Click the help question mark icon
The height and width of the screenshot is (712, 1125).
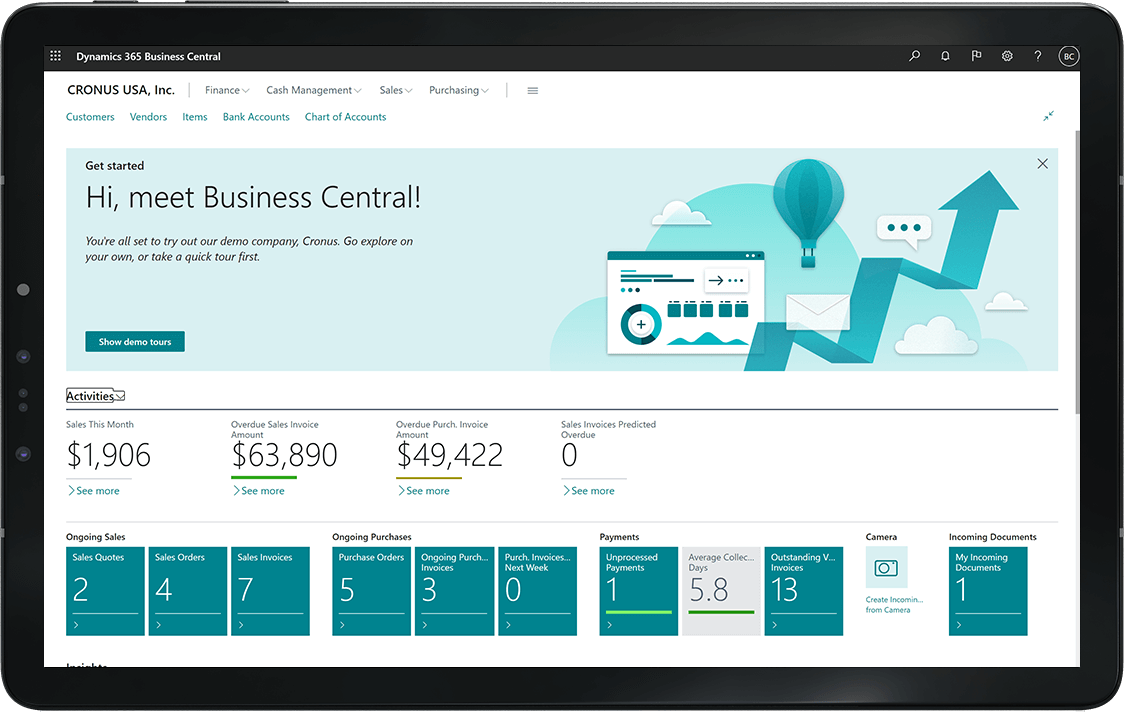point(1037,57)
